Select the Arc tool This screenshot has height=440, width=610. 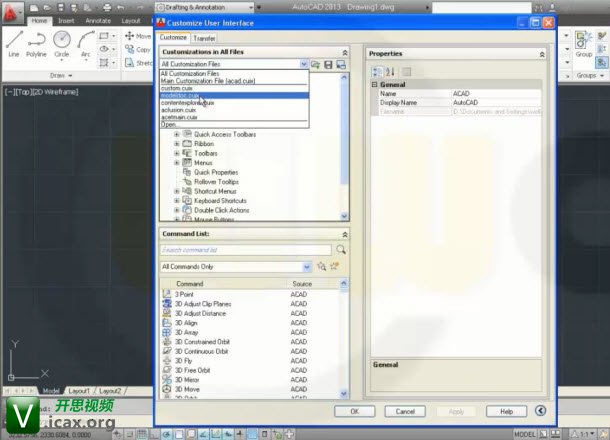tap(86, 44)
